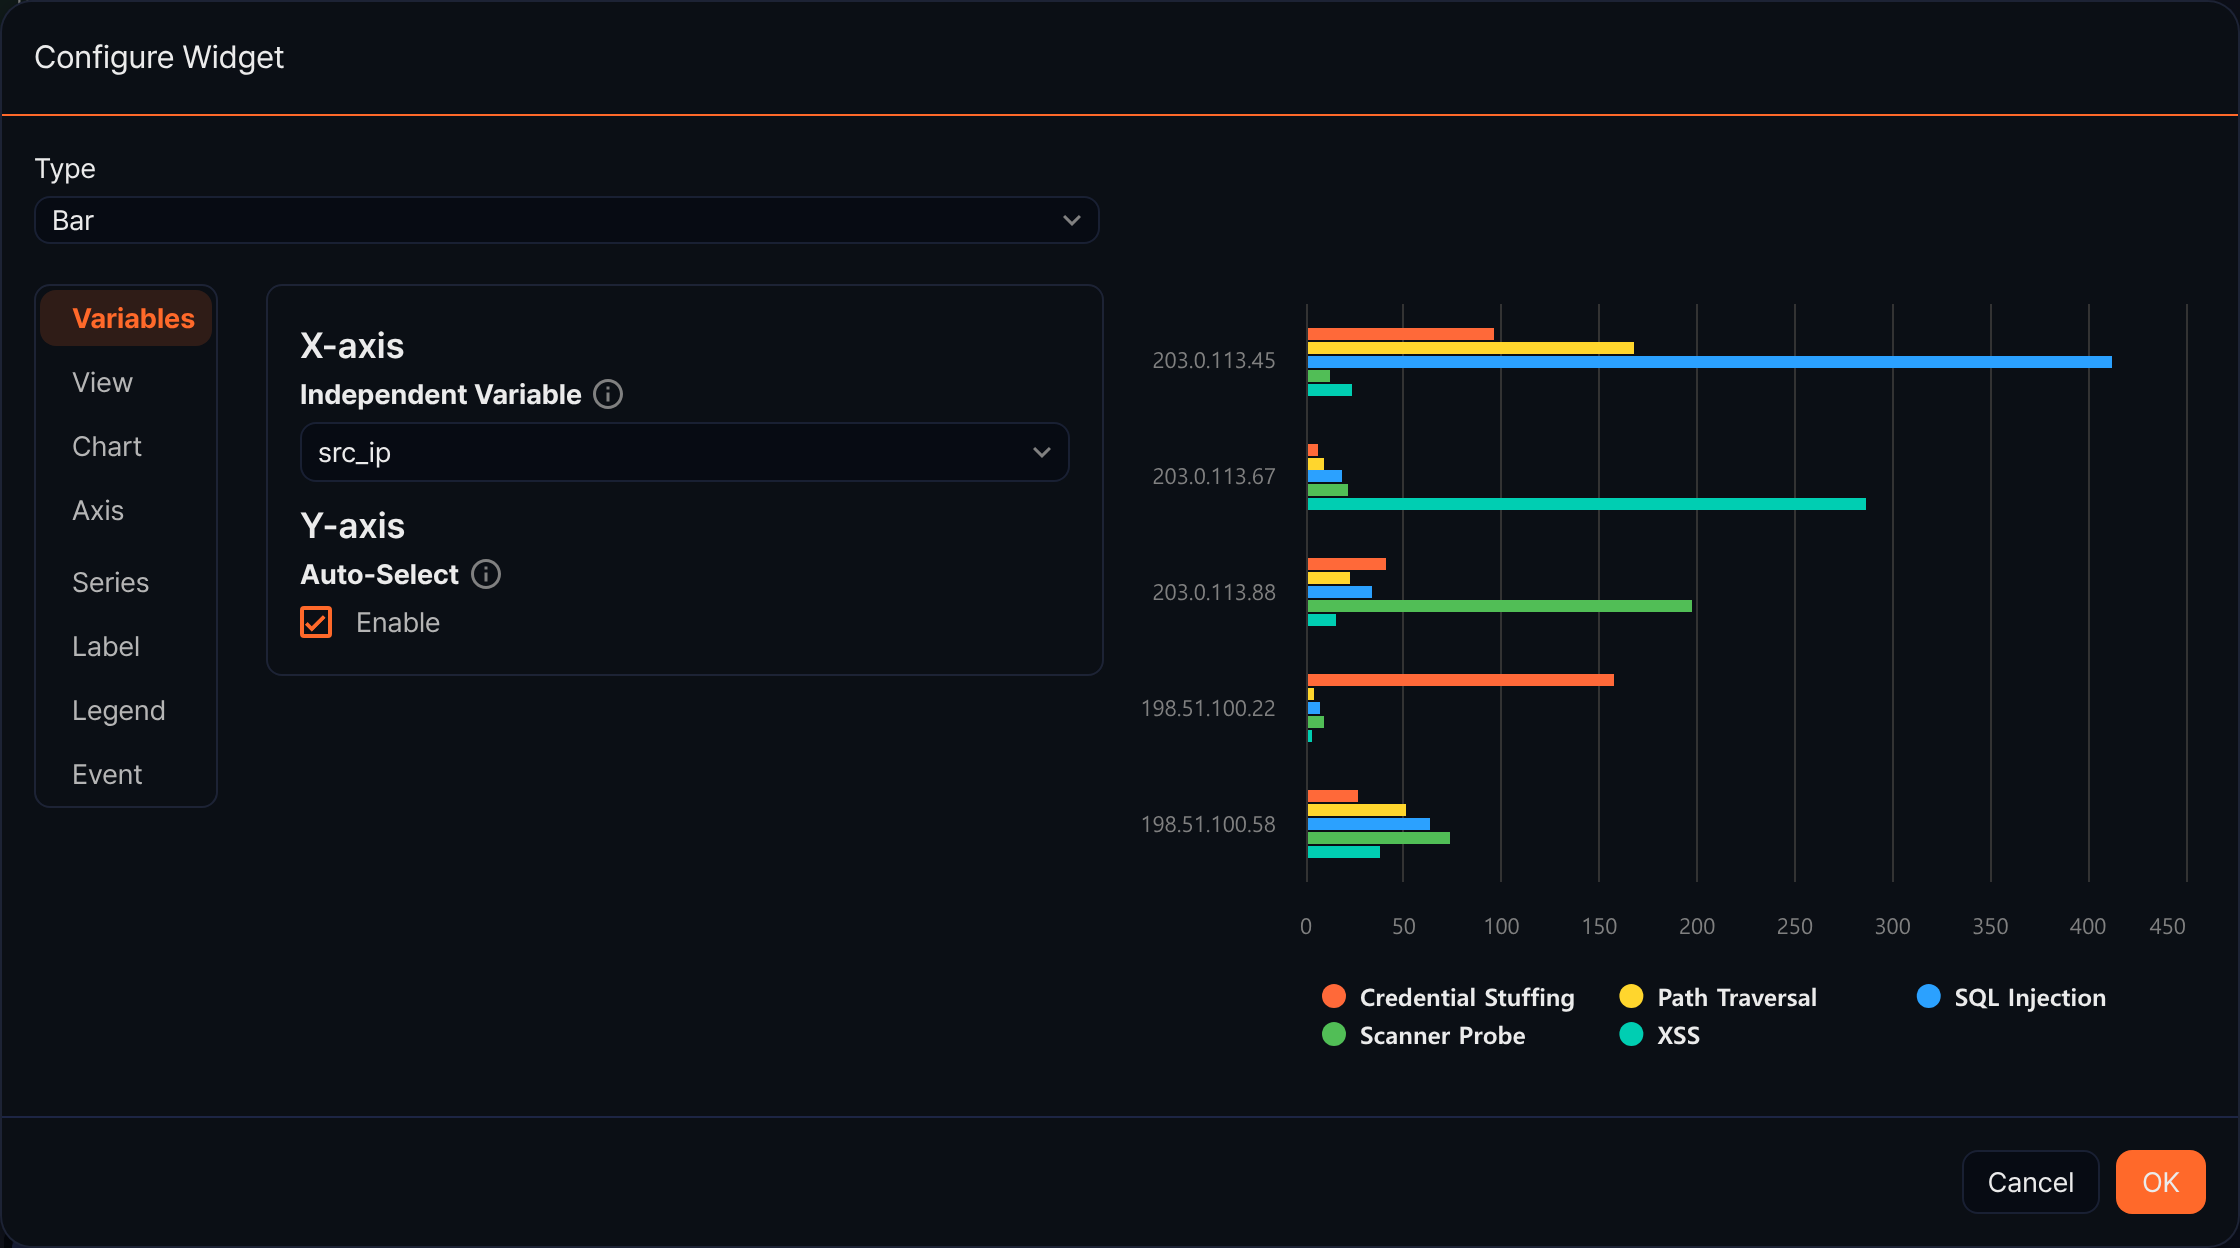Image resolution: width=2240 pixels, height=1248 pixels.
Task: Click the Configure Widget title
Action: click(159, 57)
